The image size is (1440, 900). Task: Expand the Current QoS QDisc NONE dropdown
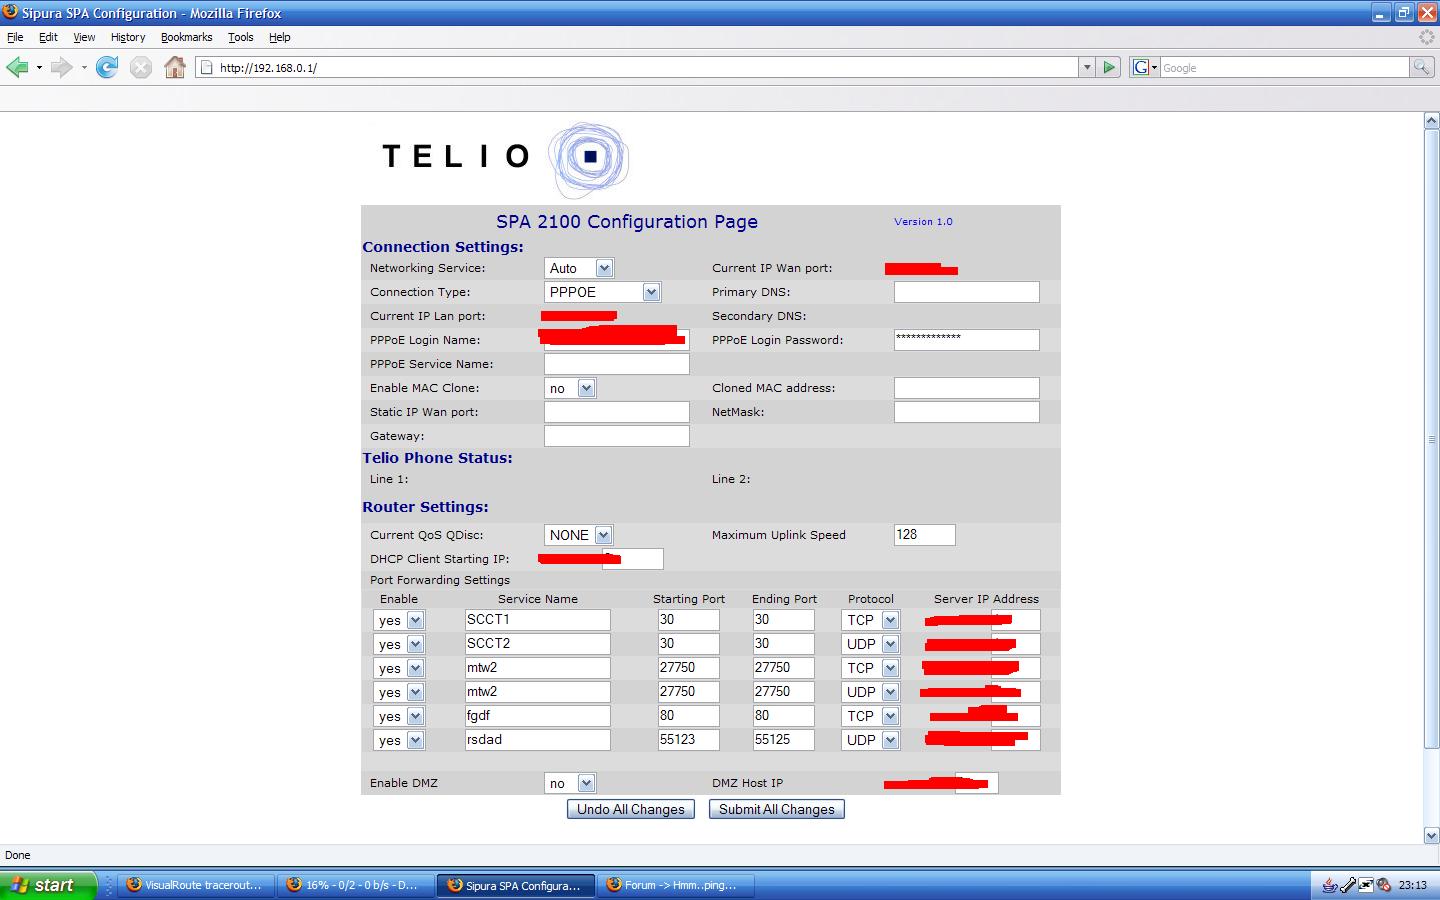(x=578, y=535)
